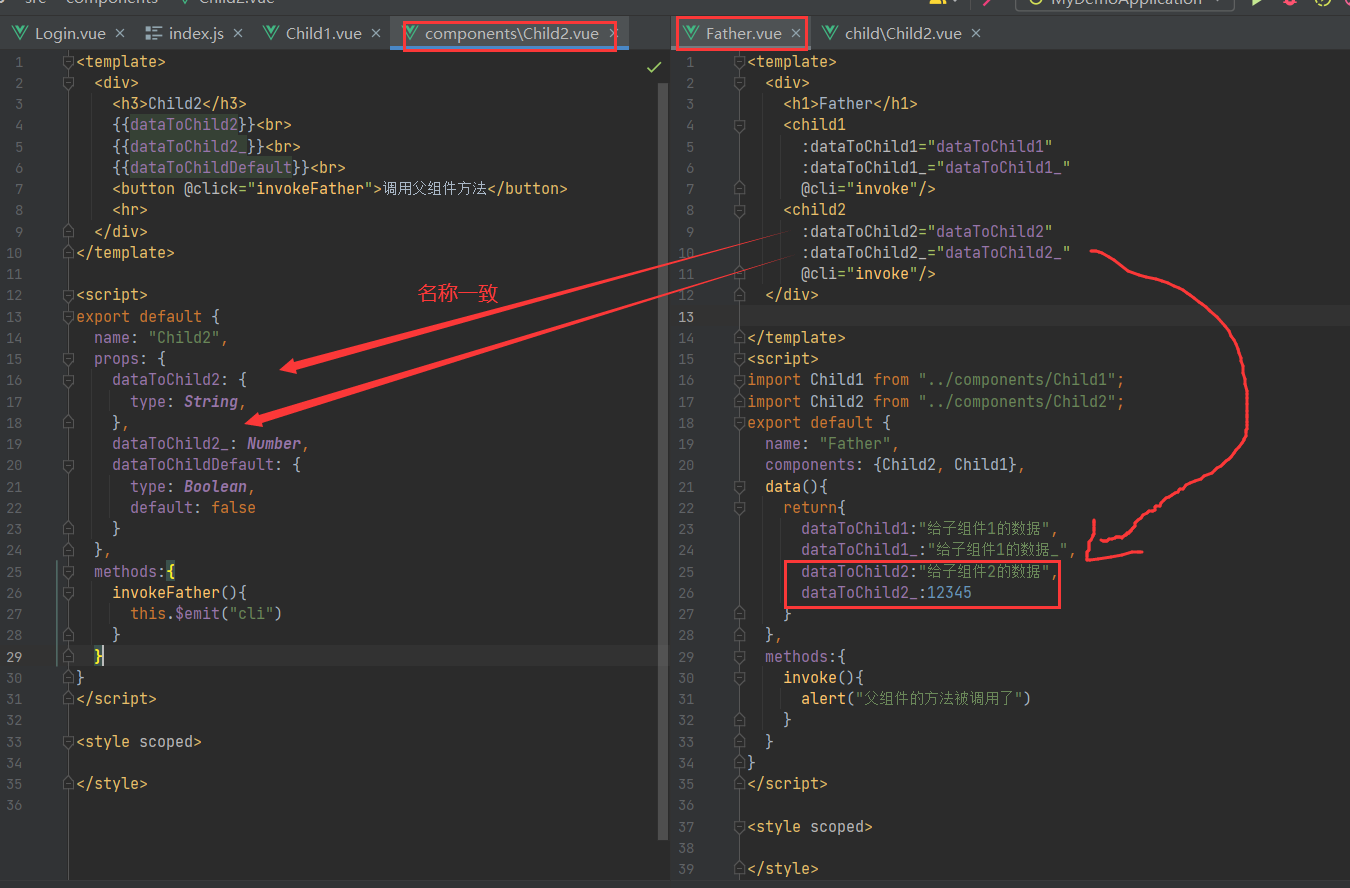Image resolution: width=1350 pixels, height=888 pixels.
Task: Close the components\Child2.vue tab
Action: point(613,34)
